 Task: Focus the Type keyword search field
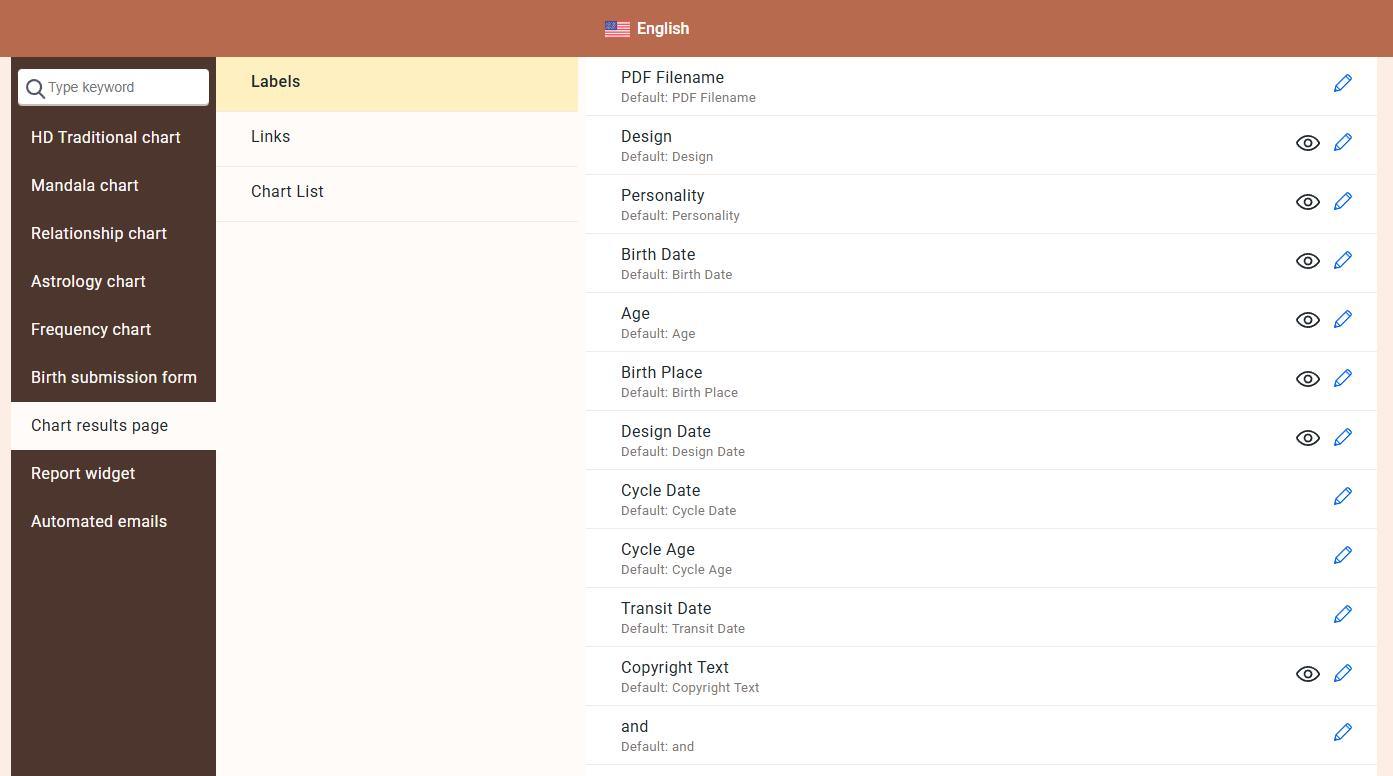pyautogui.click(x=124, y=88)
